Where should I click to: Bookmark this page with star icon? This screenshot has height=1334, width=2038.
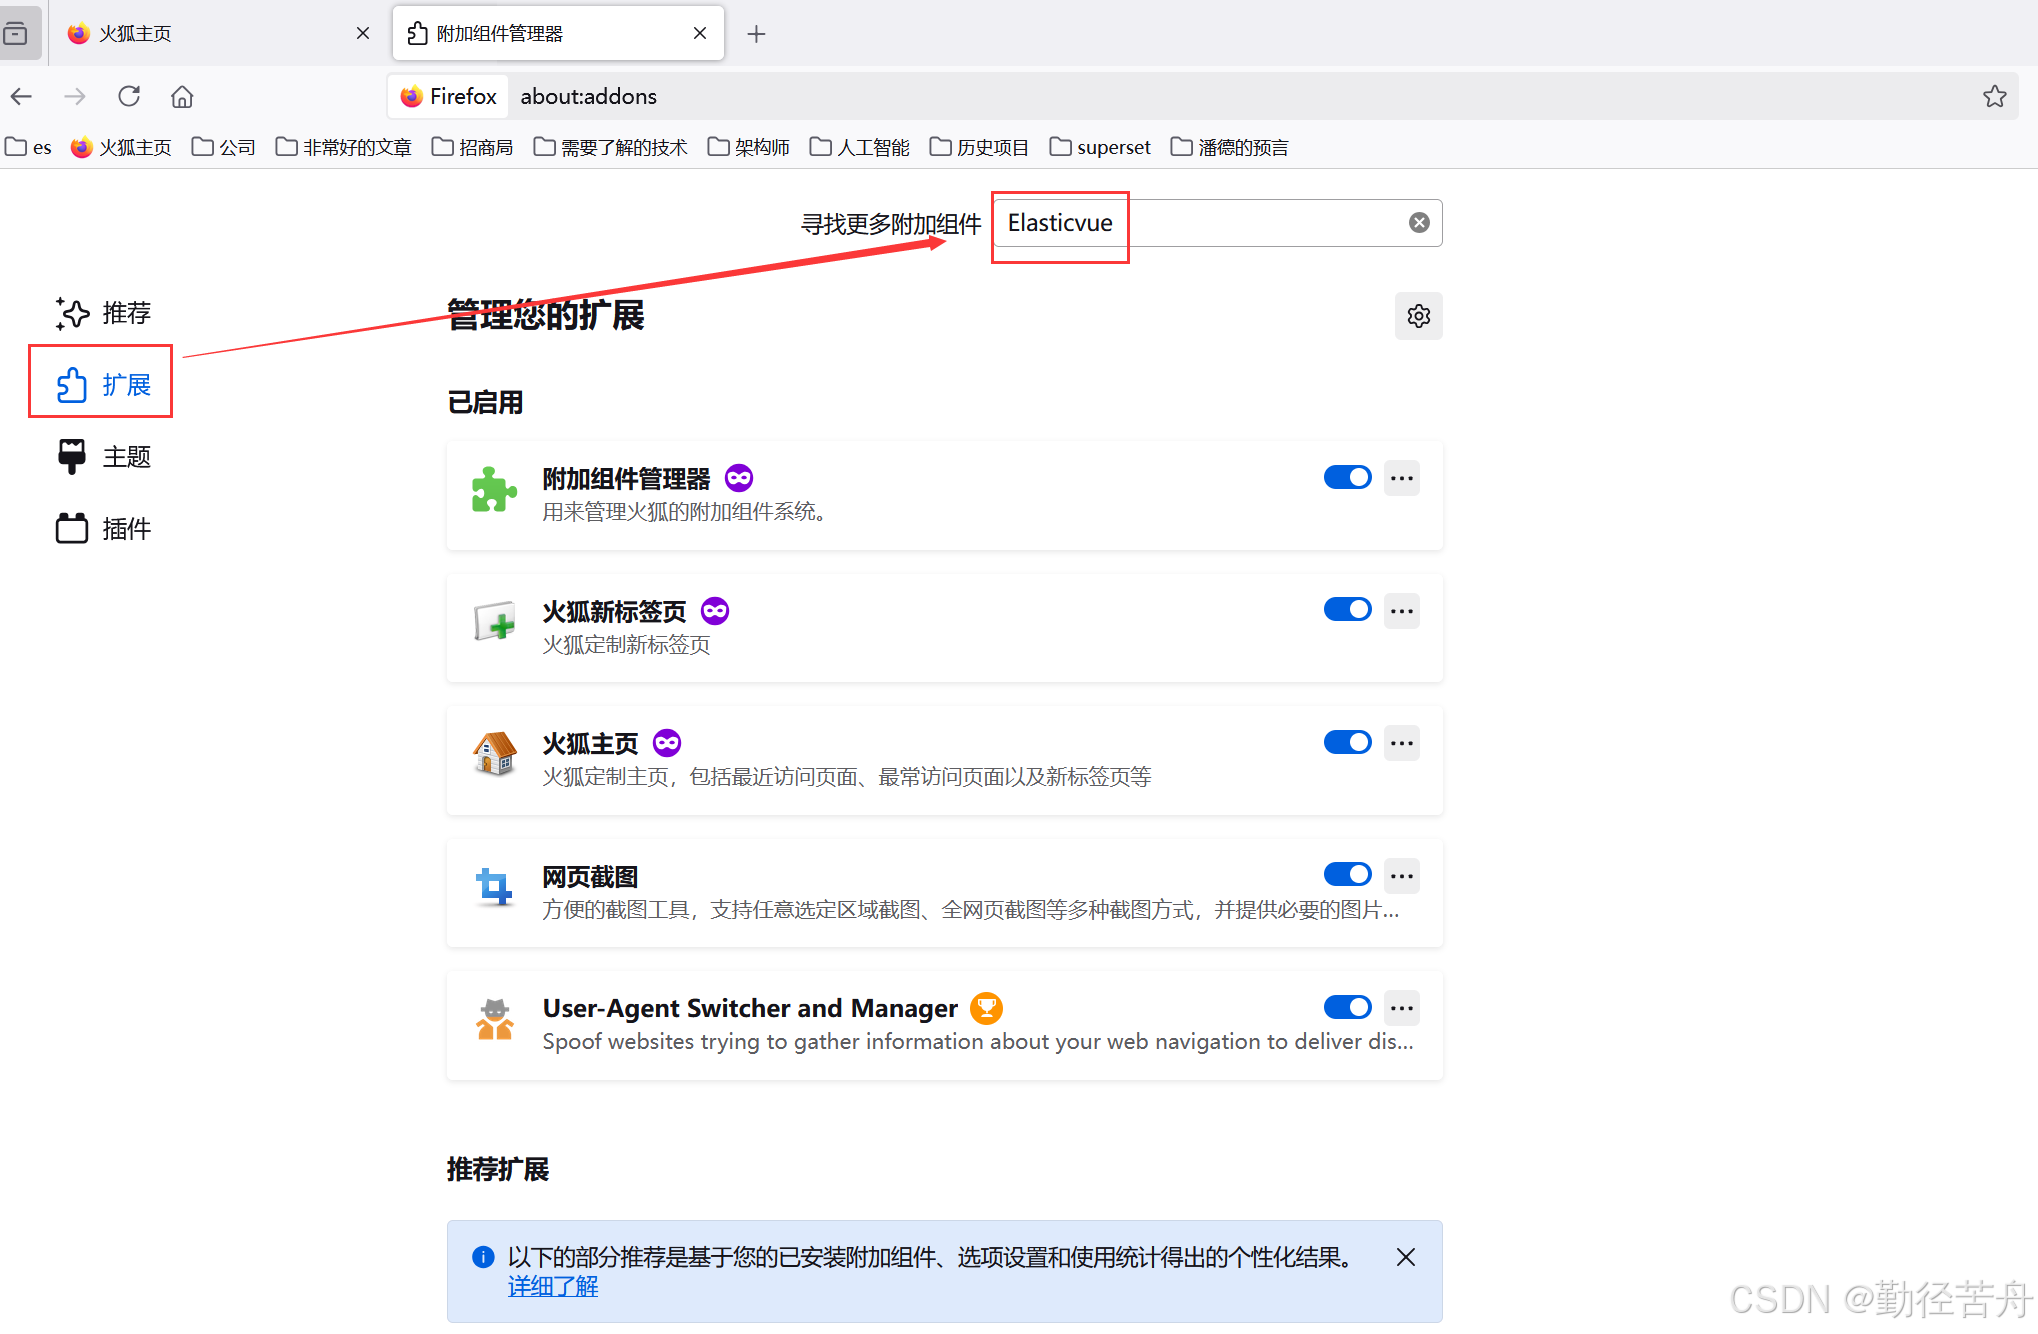tap(1994, 97)
